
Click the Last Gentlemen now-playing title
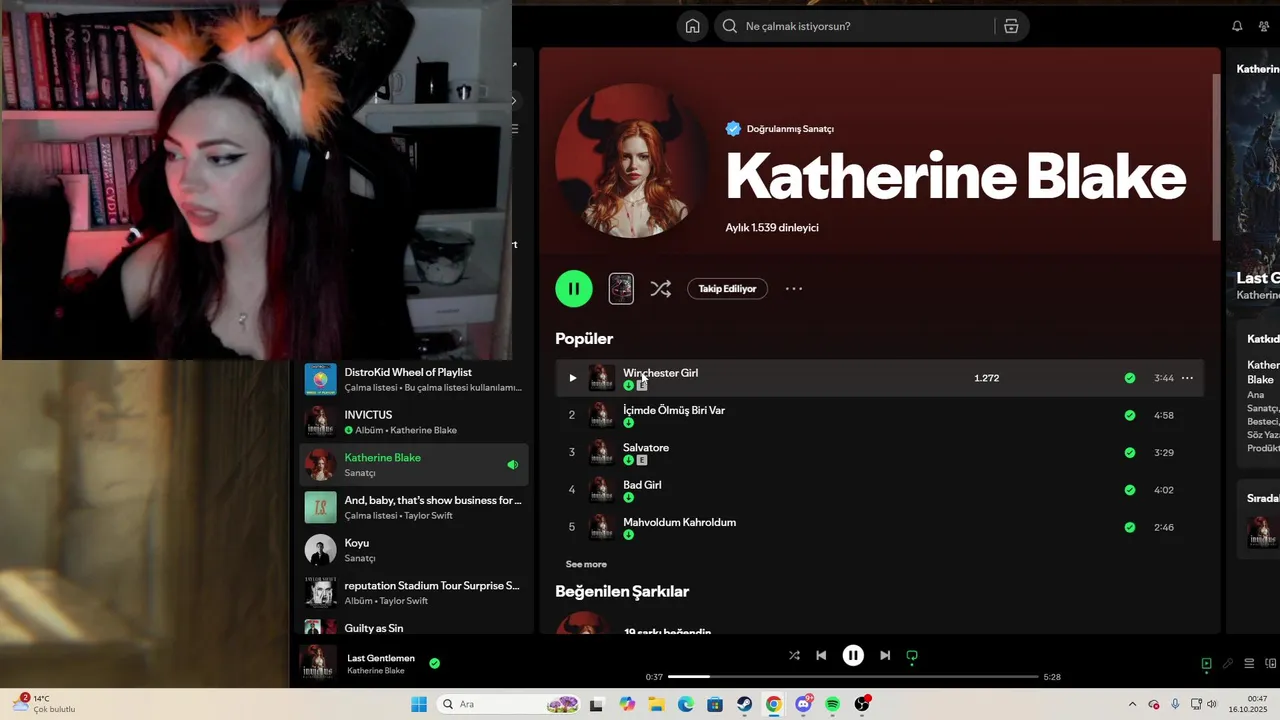coord(381,658)
